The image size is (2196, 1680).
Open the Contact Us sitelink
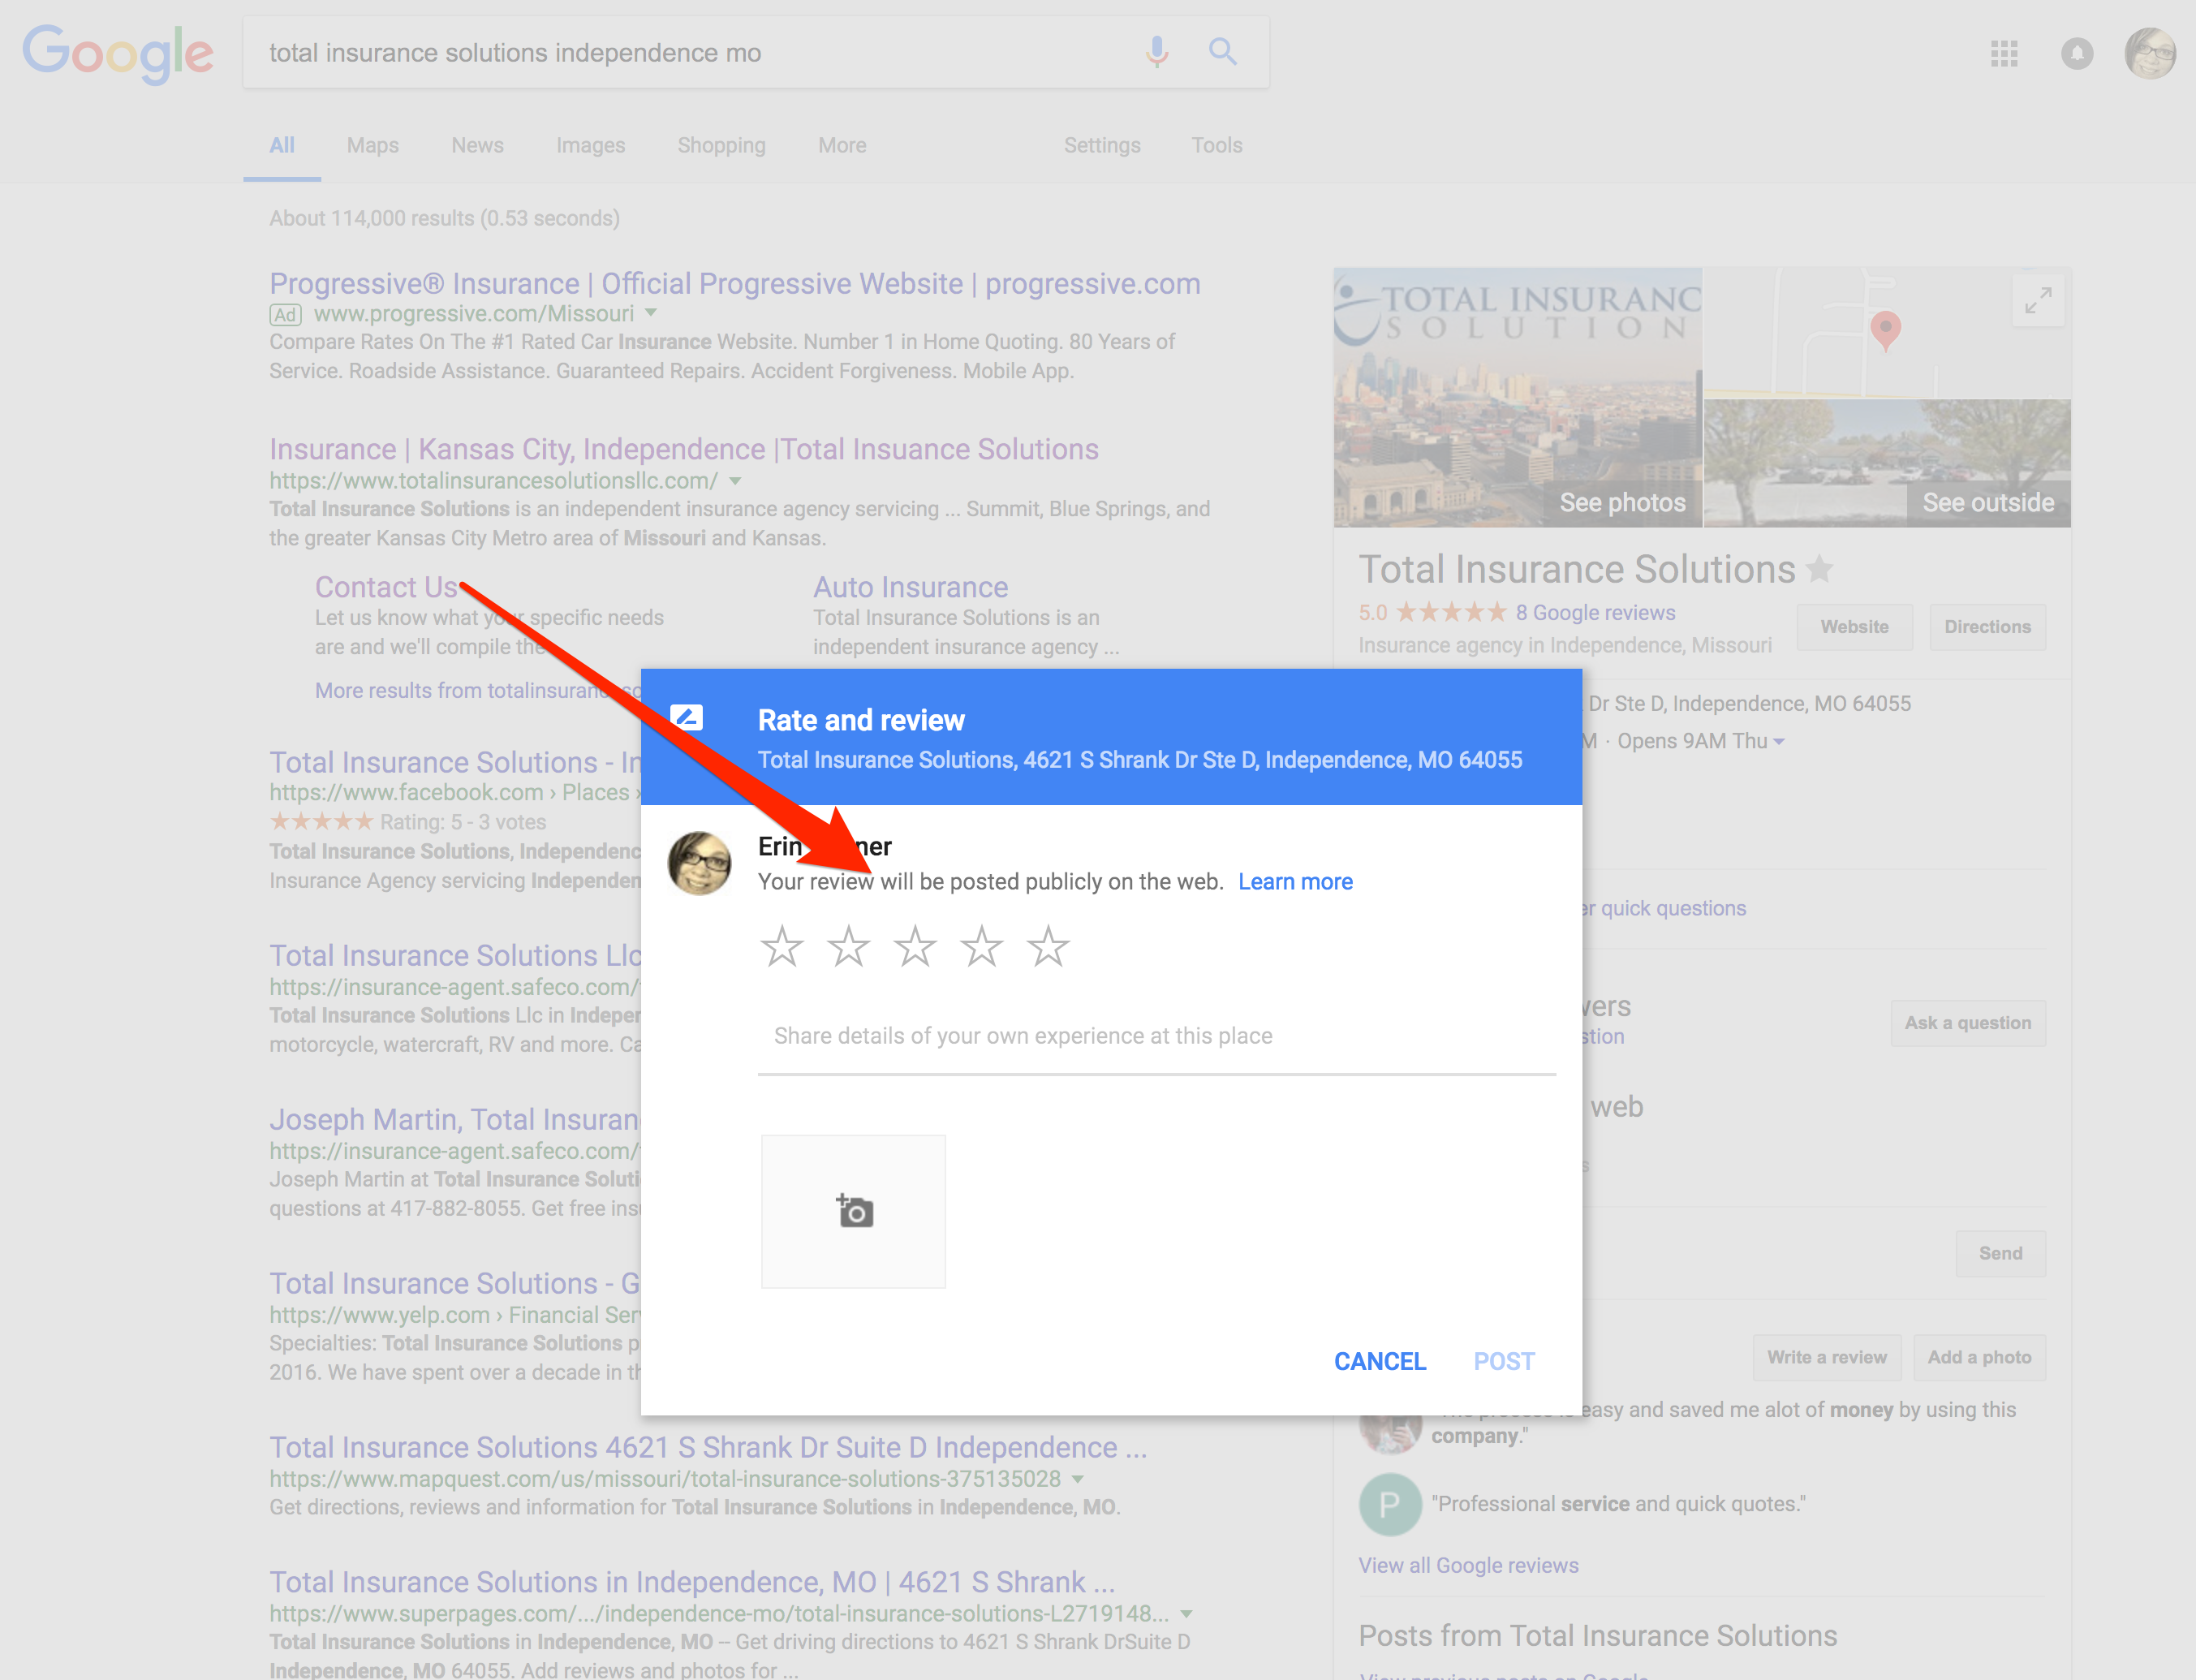[x=386, y=587]
